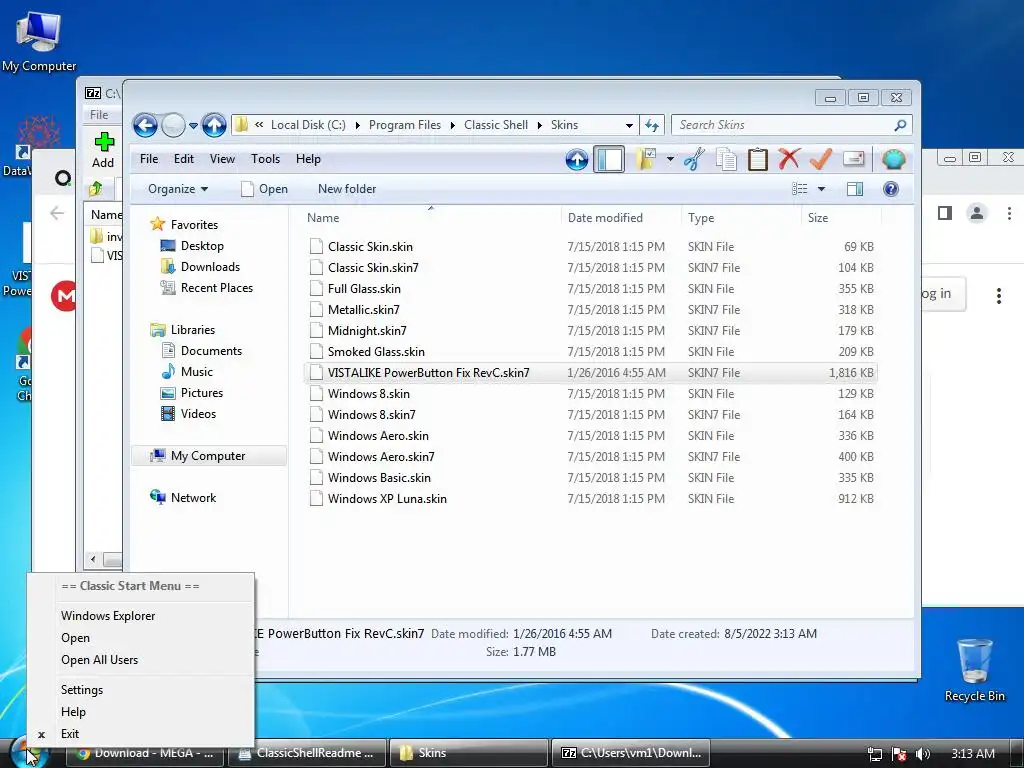Screen dimensions: 1024x768
Task: Expand dropdown next to Folder Options icon
Action: pos(670,159)
